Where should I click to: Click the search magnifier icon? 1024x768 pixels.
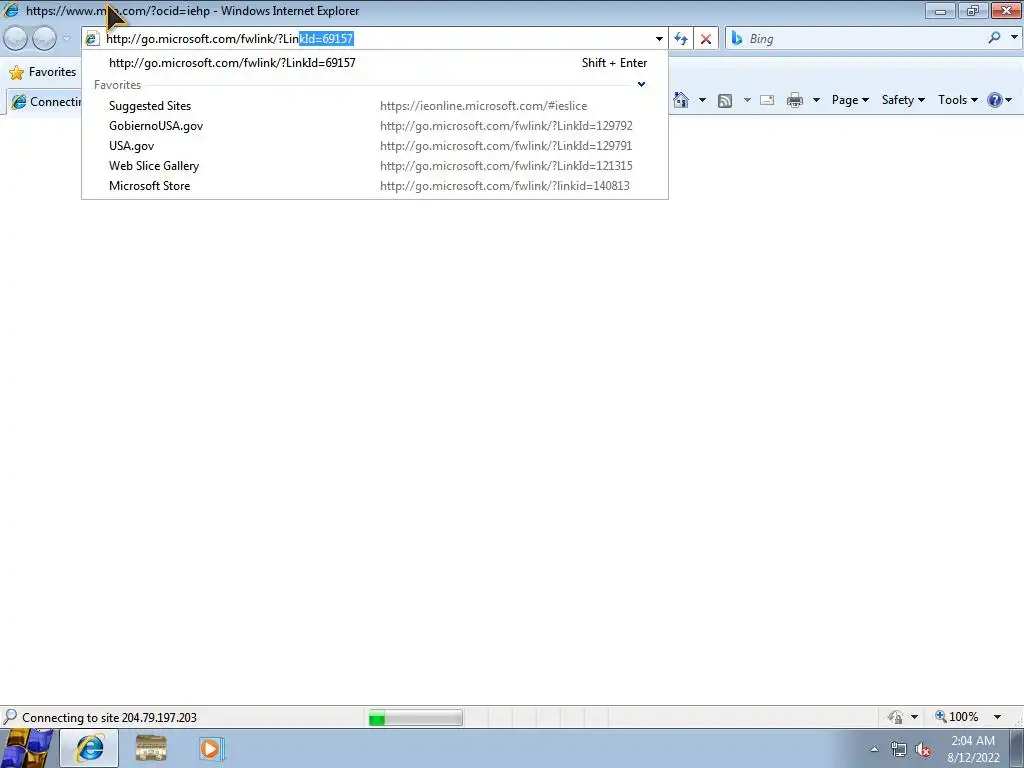click(x=994, y=38)
